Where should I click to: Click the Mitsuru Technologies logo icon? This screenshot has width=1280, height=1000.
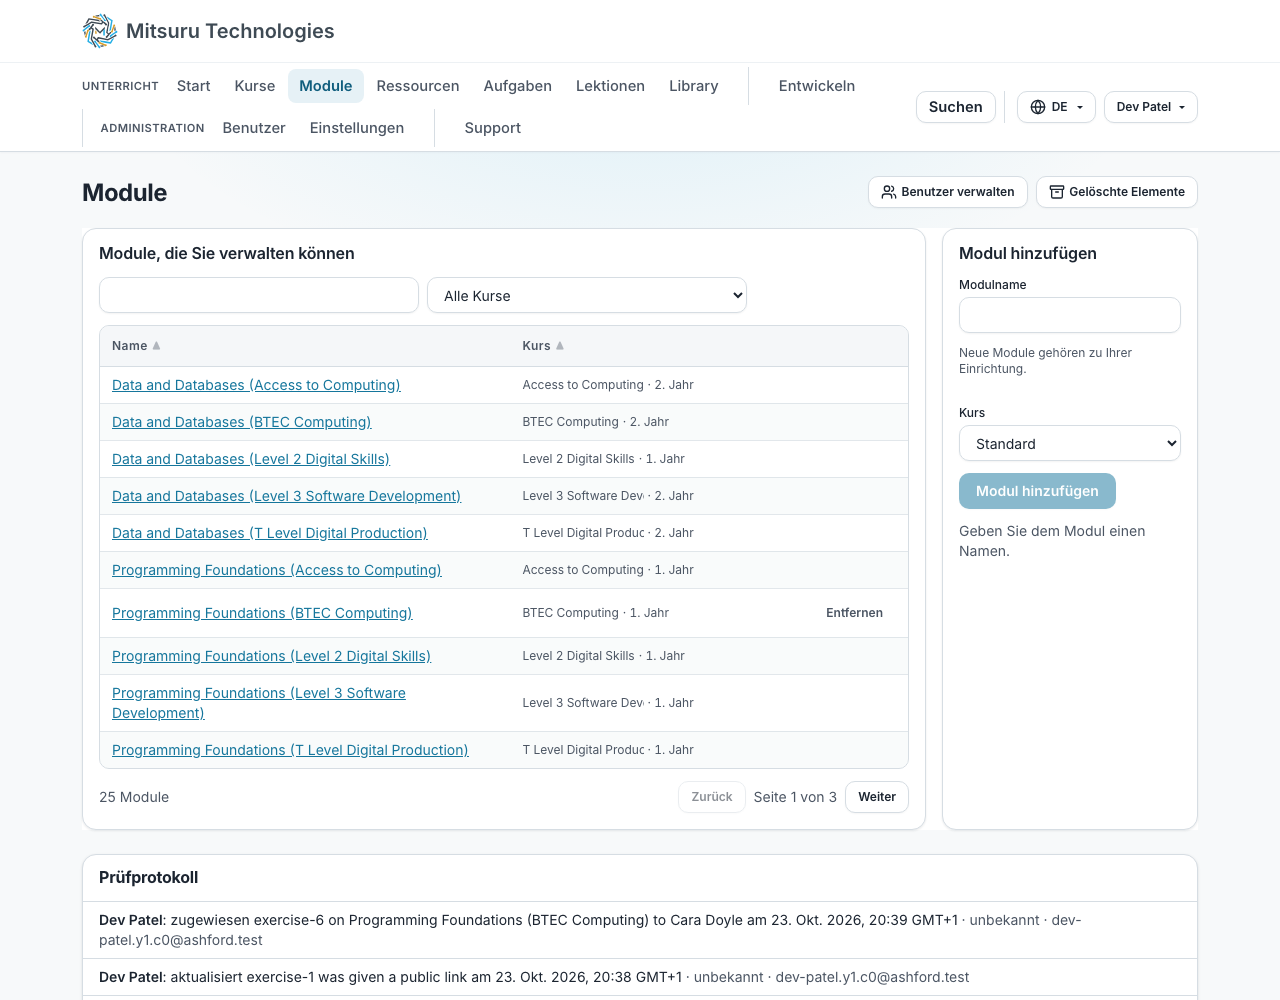[x=100, y=31]
